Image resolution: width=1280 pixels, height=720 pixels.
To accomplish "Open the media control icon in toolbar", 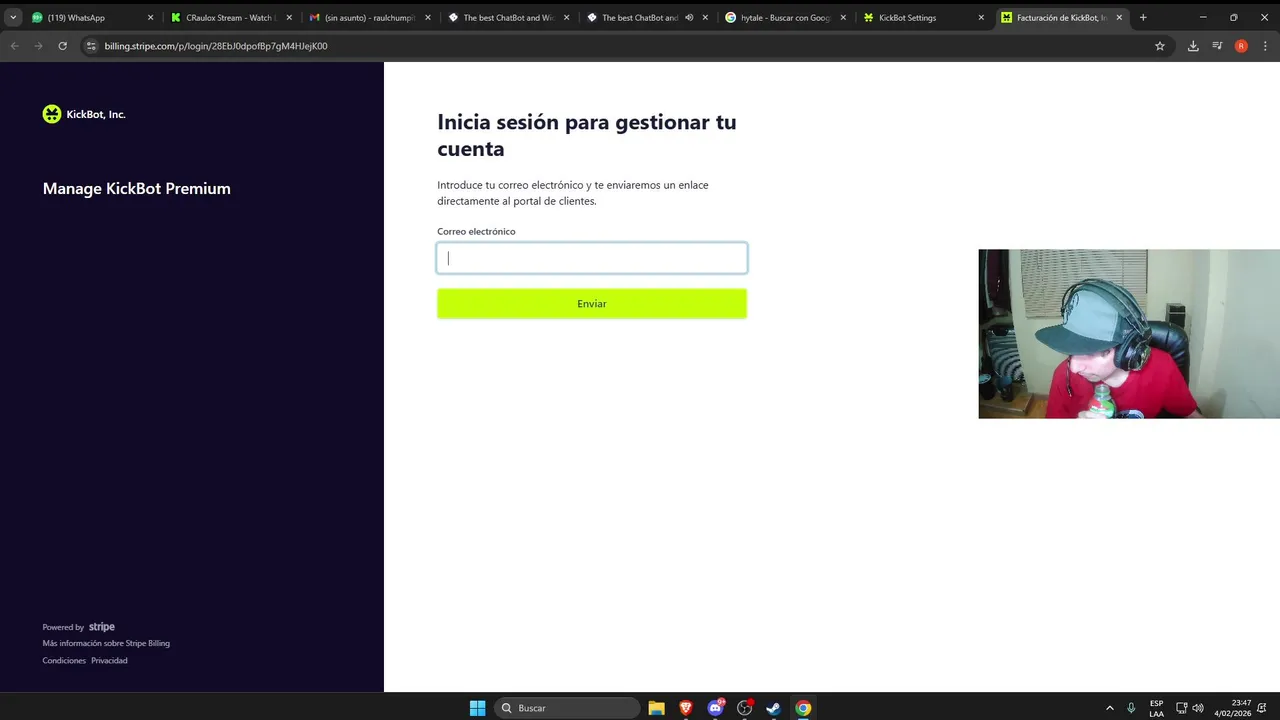I will (x=1217, y=46).
